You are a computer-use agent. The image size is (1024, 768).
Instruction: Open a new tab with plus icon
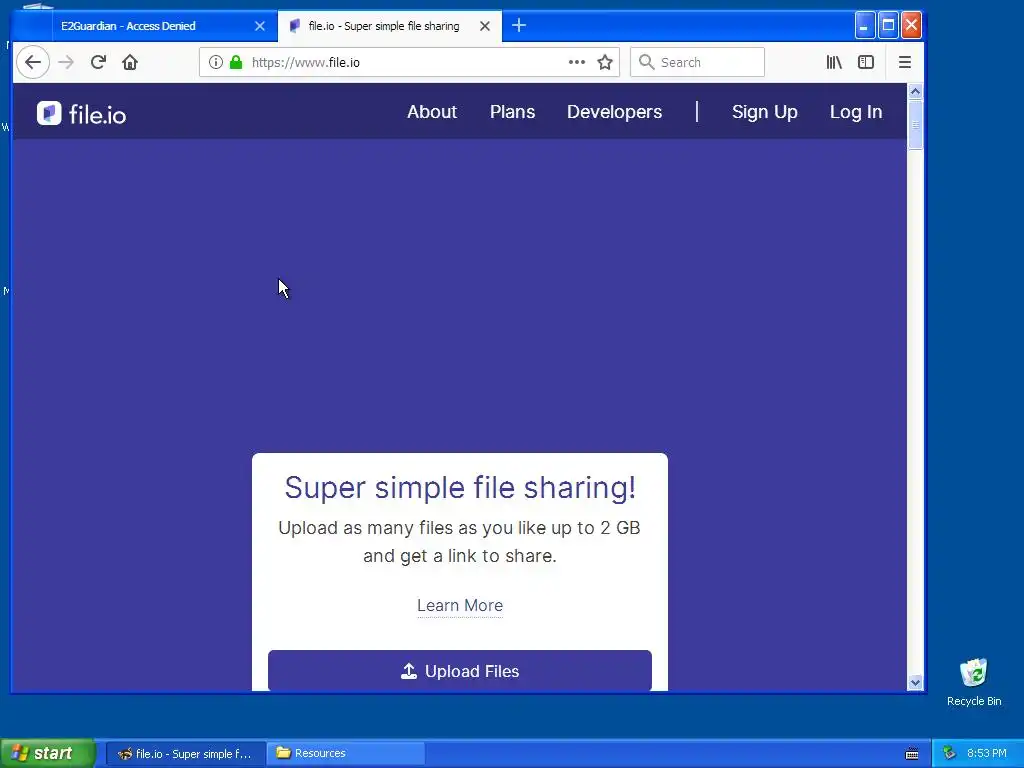click(519, 25)
